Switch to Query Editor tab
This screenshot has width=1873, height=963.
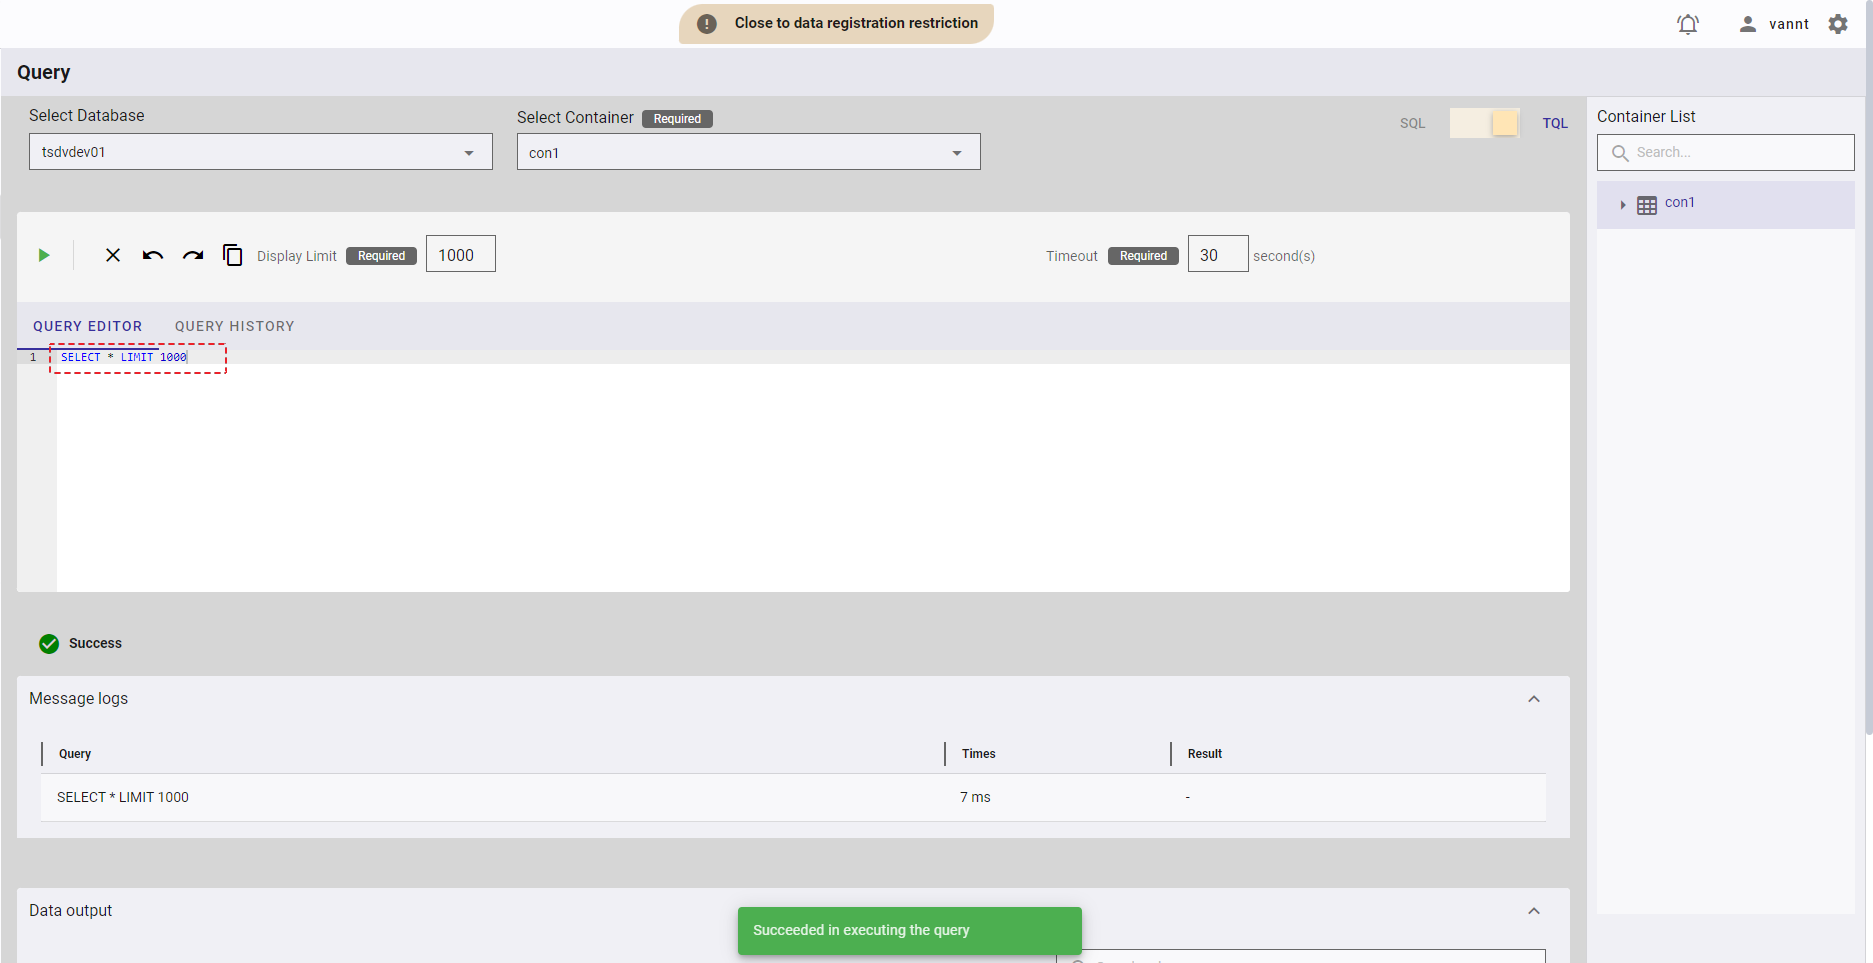(88, 326)
